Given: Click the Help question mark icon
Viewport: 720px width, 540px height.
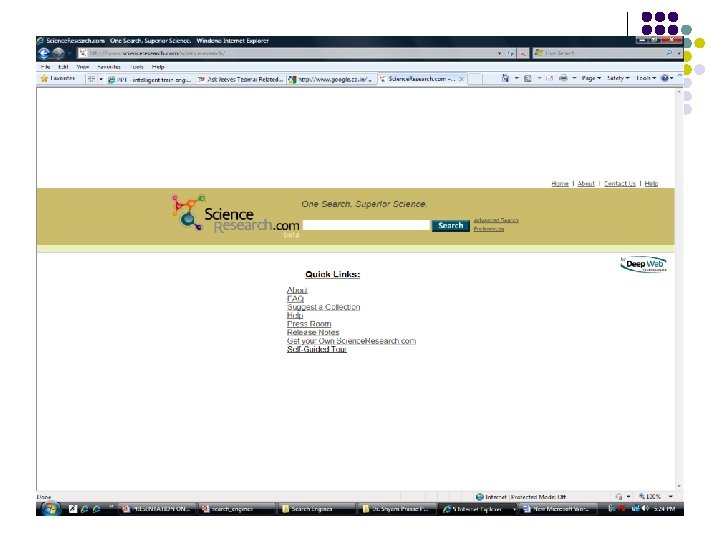Looking at the screenshot, I should click(x=664, y=79).
